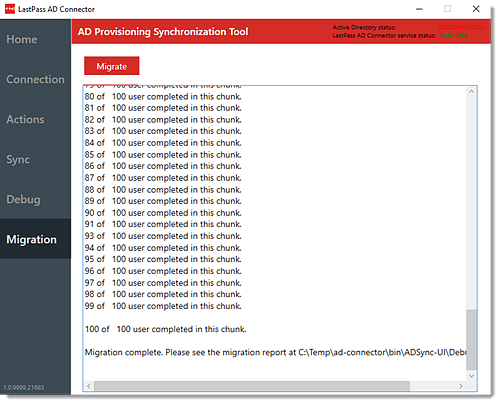This screenshot has height=404, width=500.
Task: Click the horizontal scrollbar thumb
Action: click(252, 386)
